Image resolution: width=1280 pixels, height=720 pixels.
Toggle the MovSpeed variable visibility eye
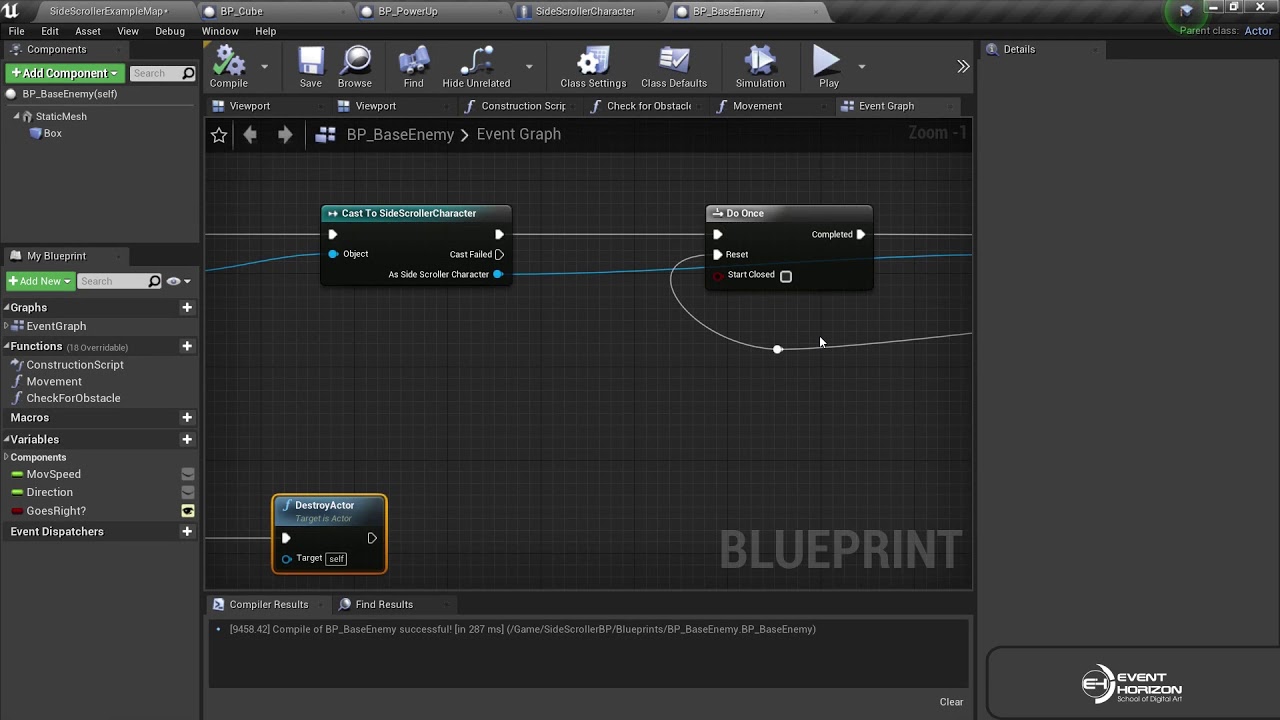click(187, 474)
